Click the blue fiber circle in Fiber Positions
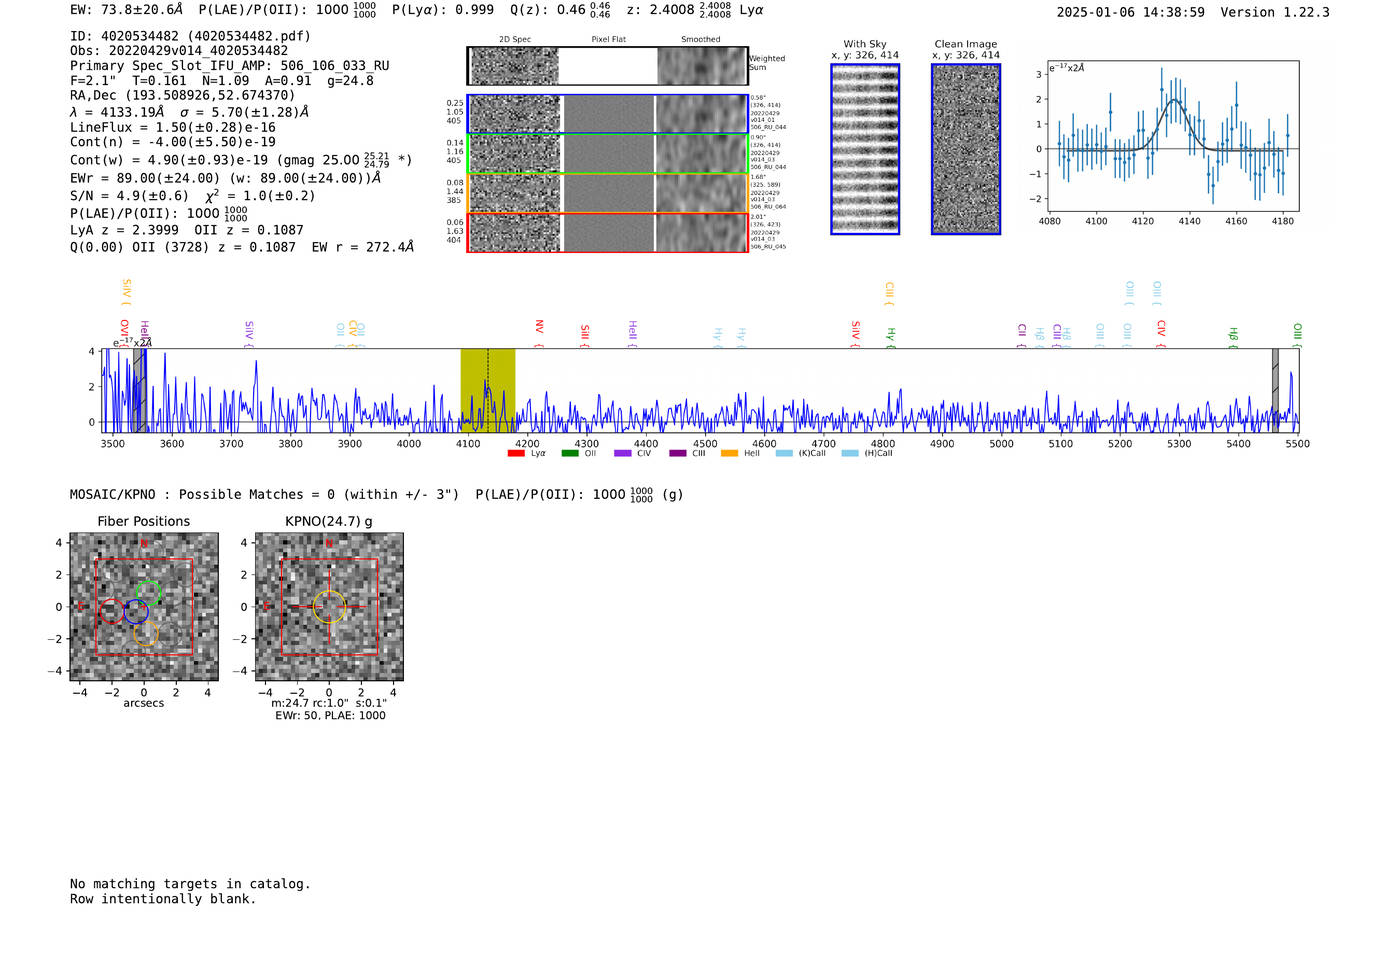The image size is (1400, 953). pyautogui.click(x=136, y=612)
